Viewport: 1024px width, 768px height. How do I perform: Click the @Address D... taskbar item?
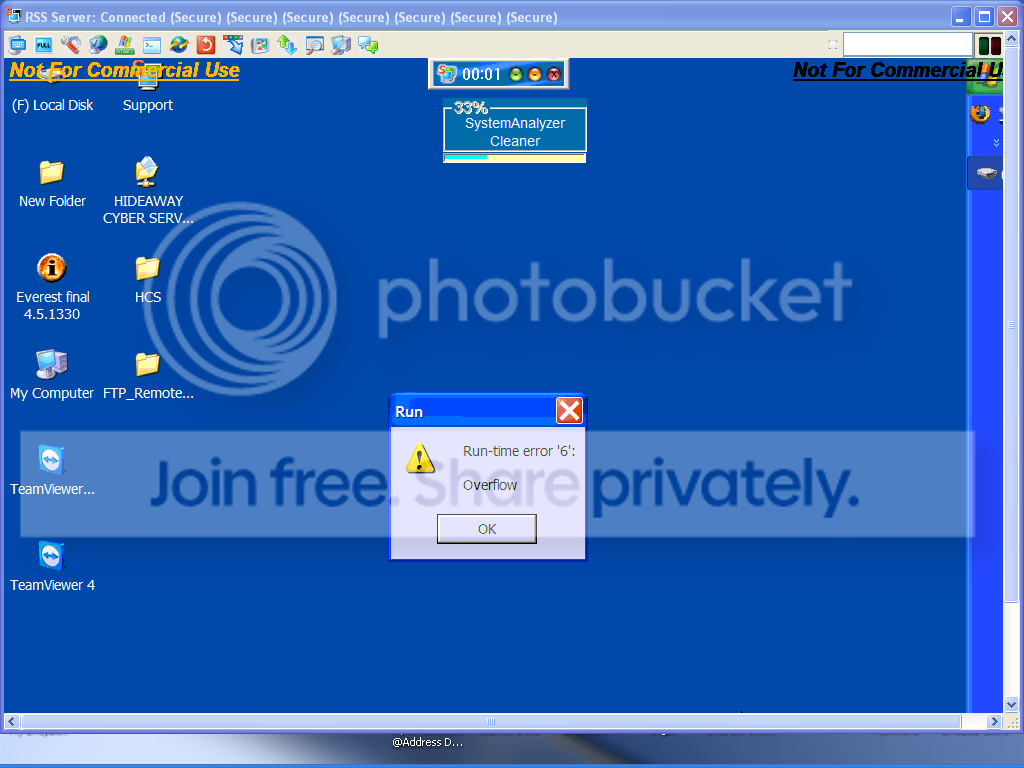pyautogui.click(x=428, y=742)
